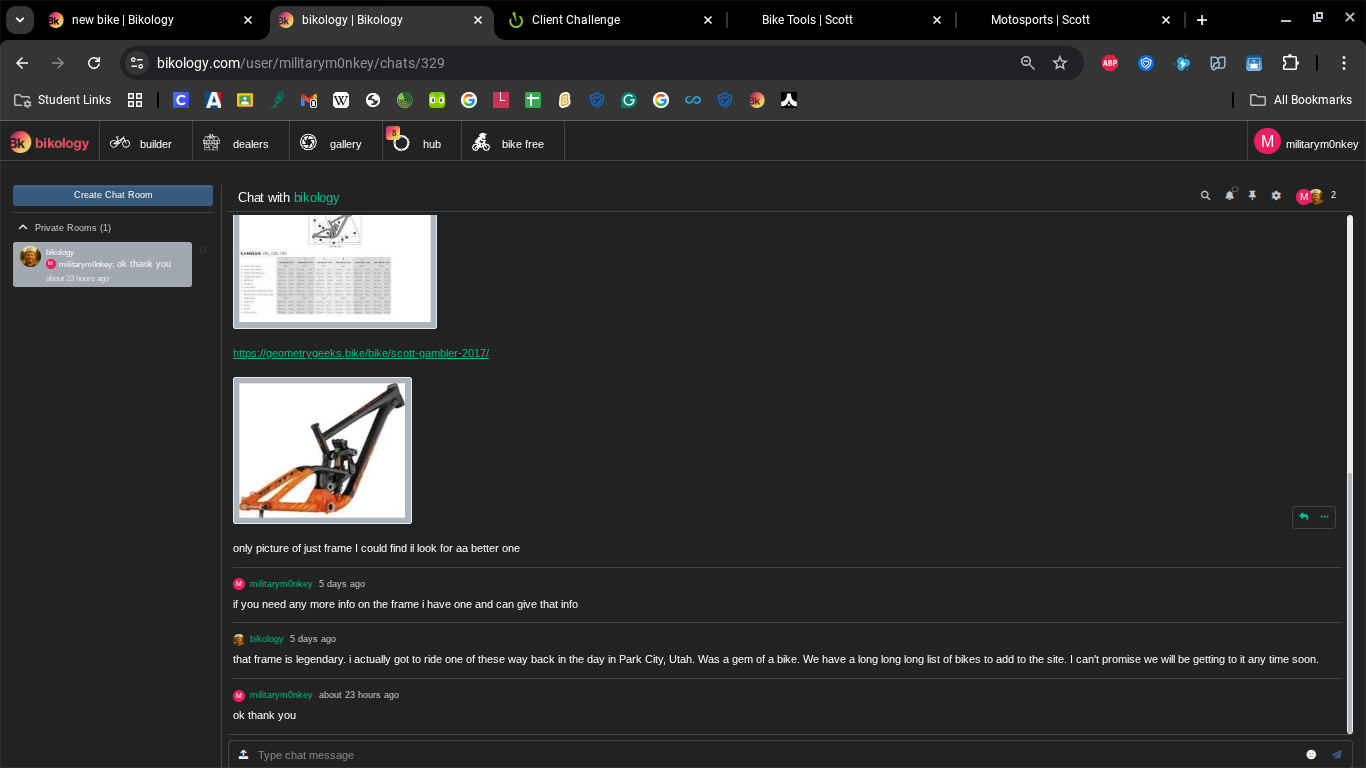Open chat search
This screenshot has width=1366, height=768.
pos(1205,196)
